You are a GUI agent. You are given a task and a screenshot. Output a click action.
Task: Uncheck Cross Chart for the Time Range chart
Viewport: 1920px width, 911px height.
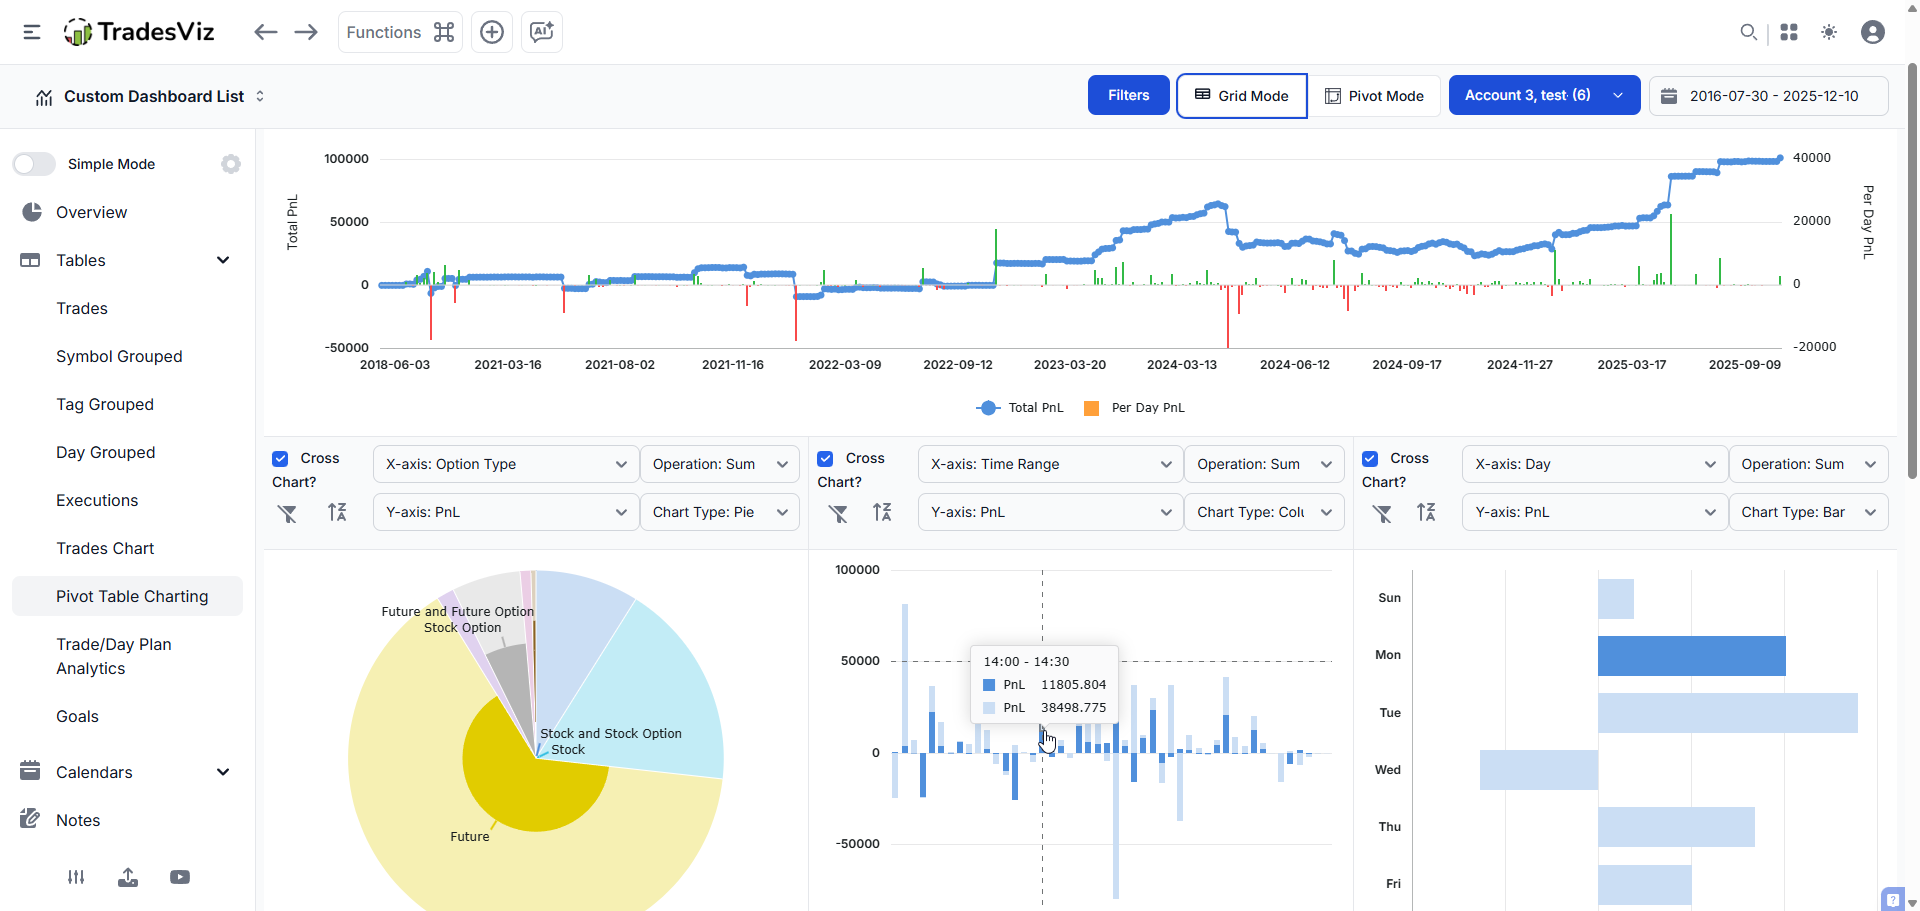pyautogui.click(x=826, y=459)
